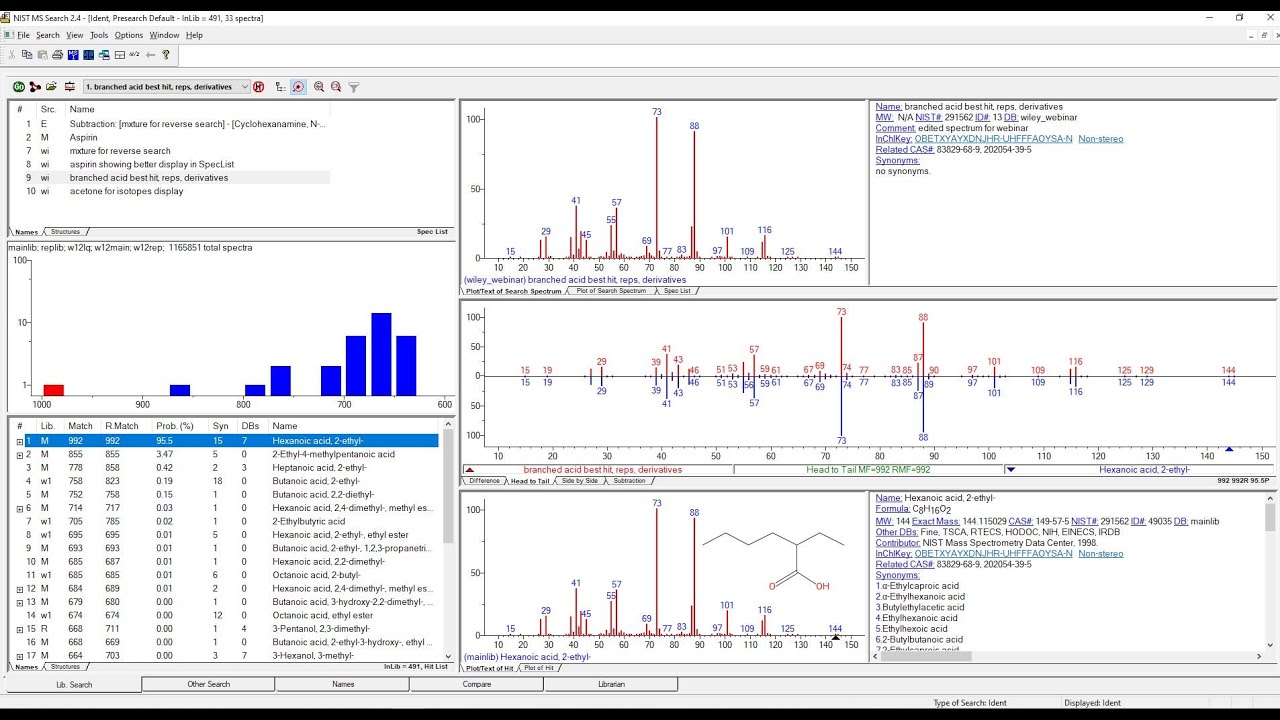Expand hit 13 Butanoic acid, 3-hydroxy-2,2-dimethyl-
1280x720 pixels.
coord(20,602)
